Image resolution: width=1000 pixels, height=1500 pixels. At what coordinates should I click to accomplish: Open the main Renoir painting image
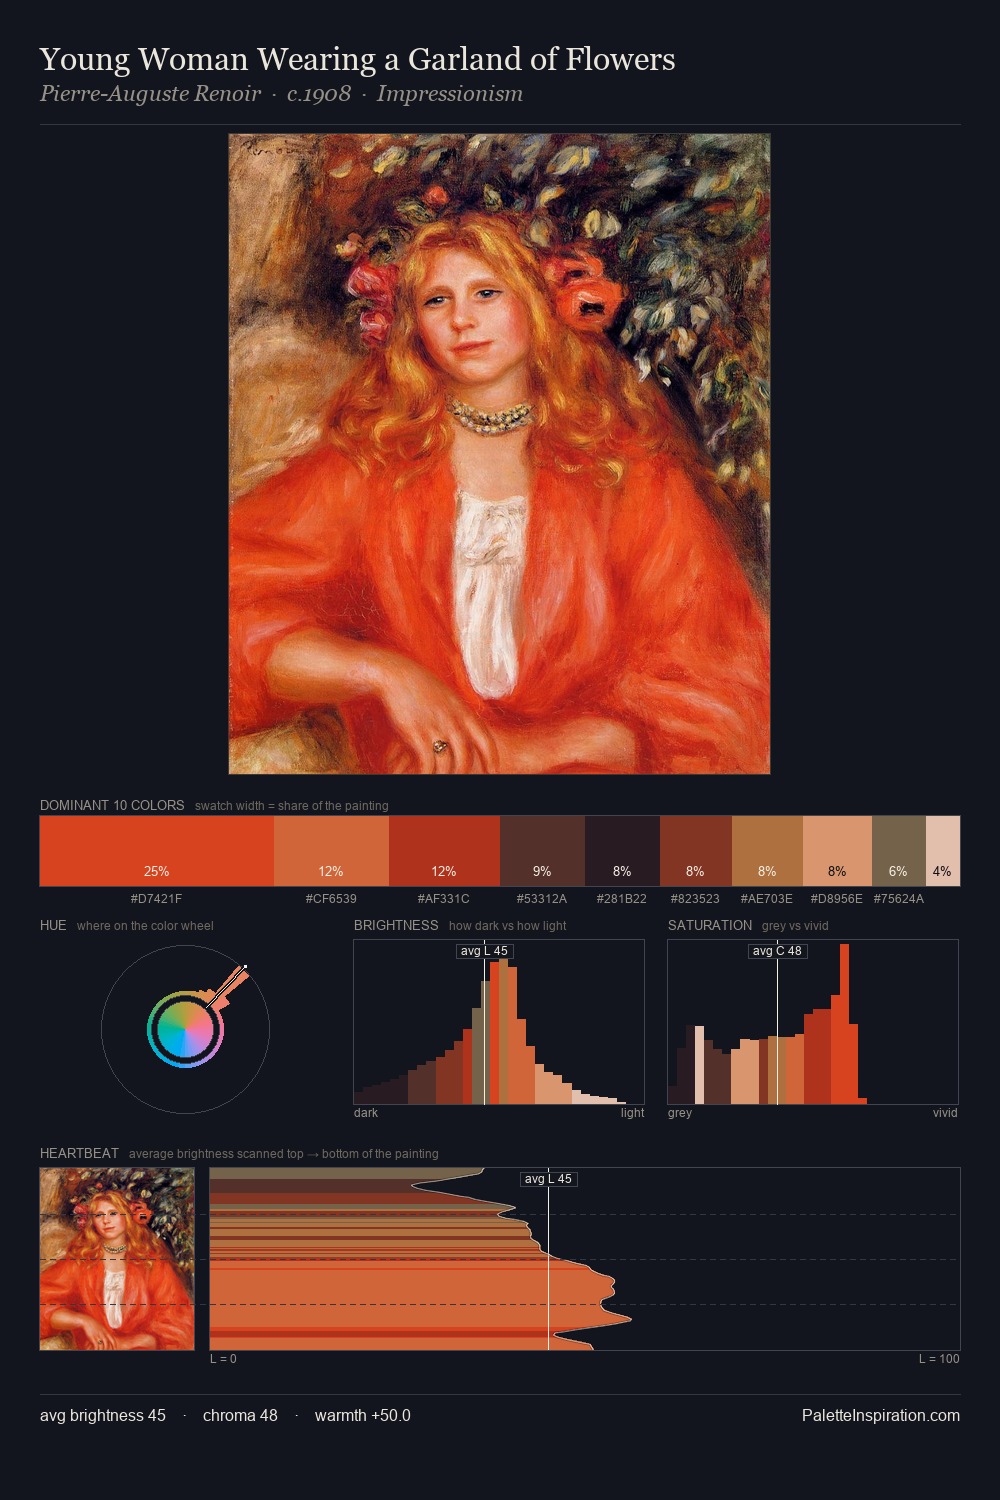click(x=499, y=454)
